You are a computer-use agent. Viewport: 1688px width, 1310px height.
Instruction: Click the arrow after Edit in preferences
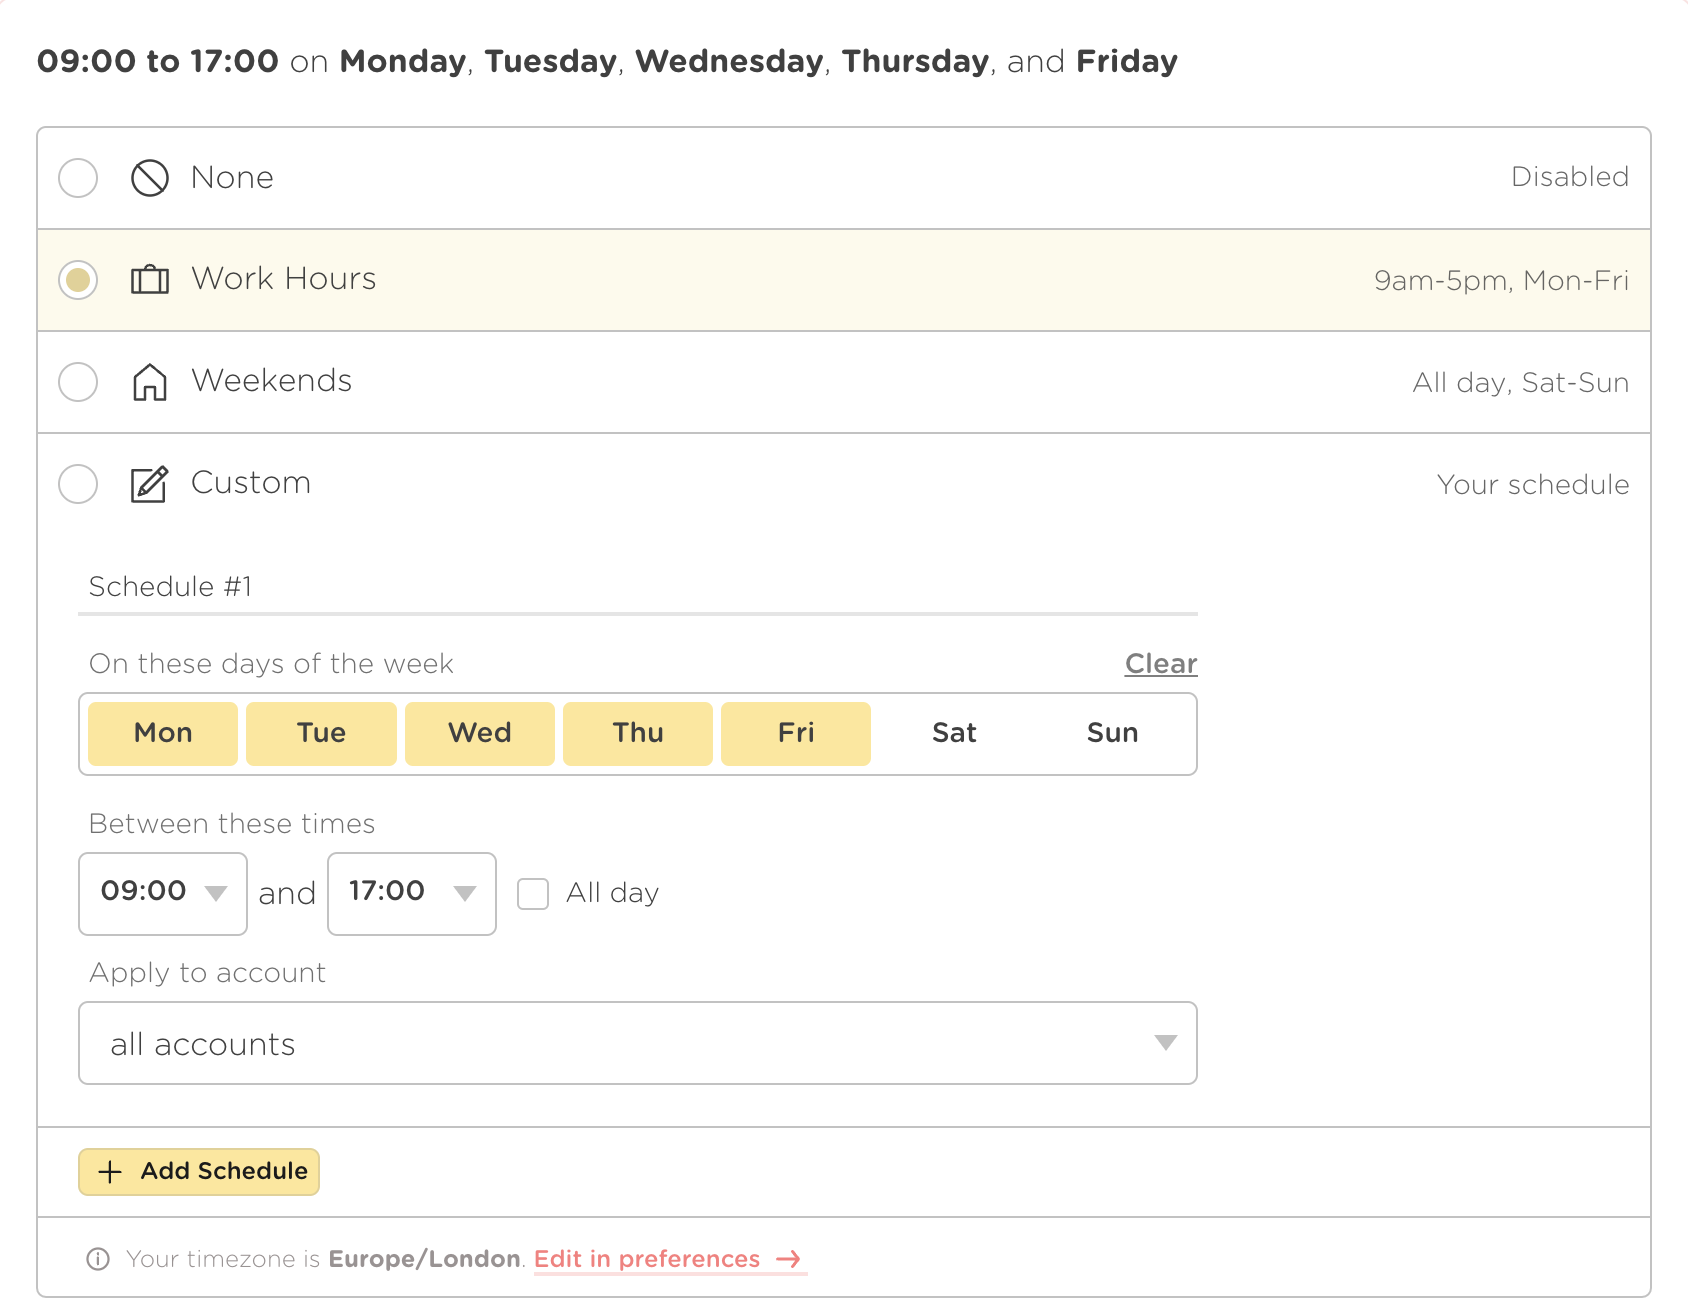789,1259
